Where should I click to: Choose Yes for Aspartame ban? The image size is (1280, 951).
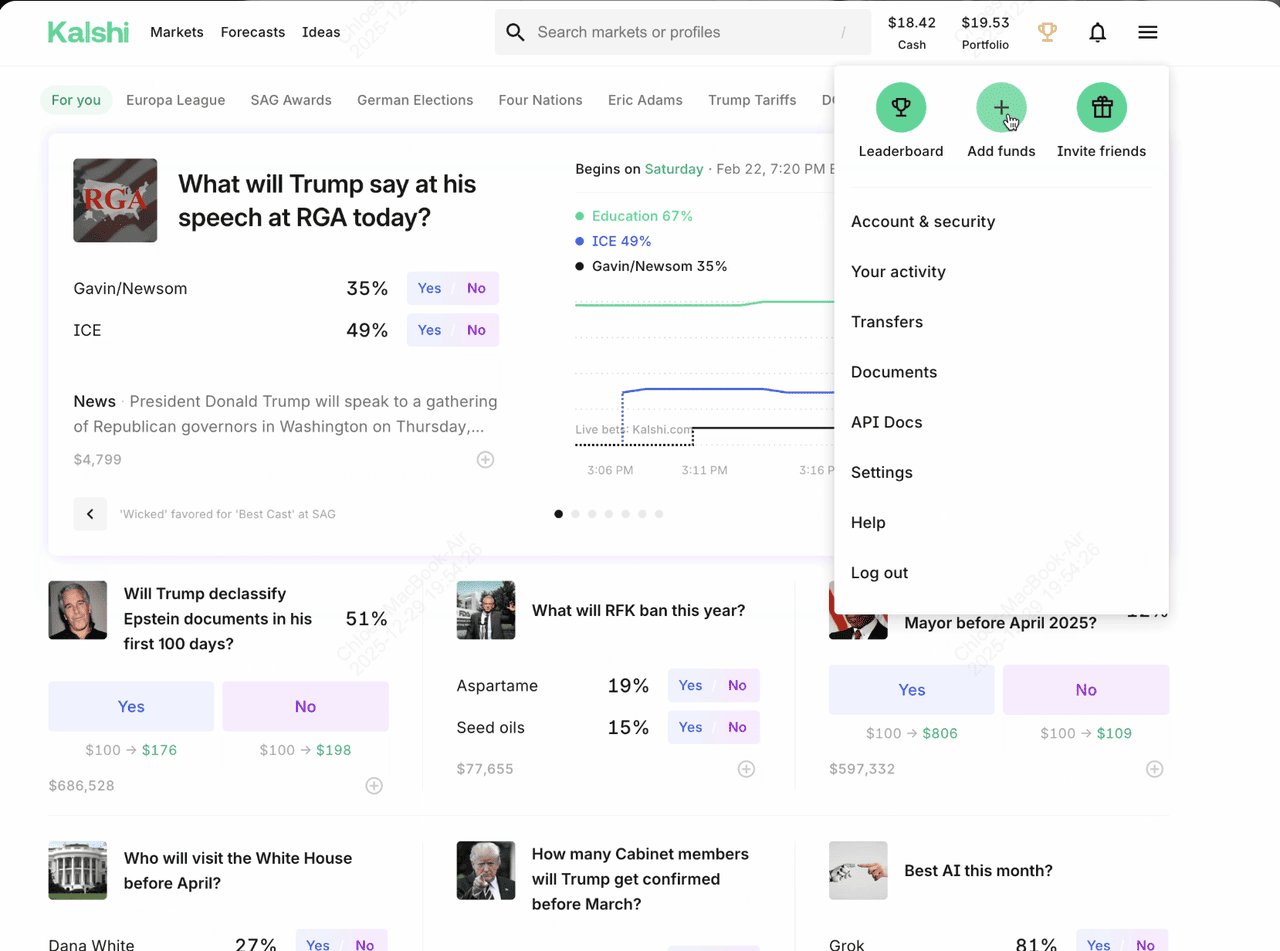690,686
